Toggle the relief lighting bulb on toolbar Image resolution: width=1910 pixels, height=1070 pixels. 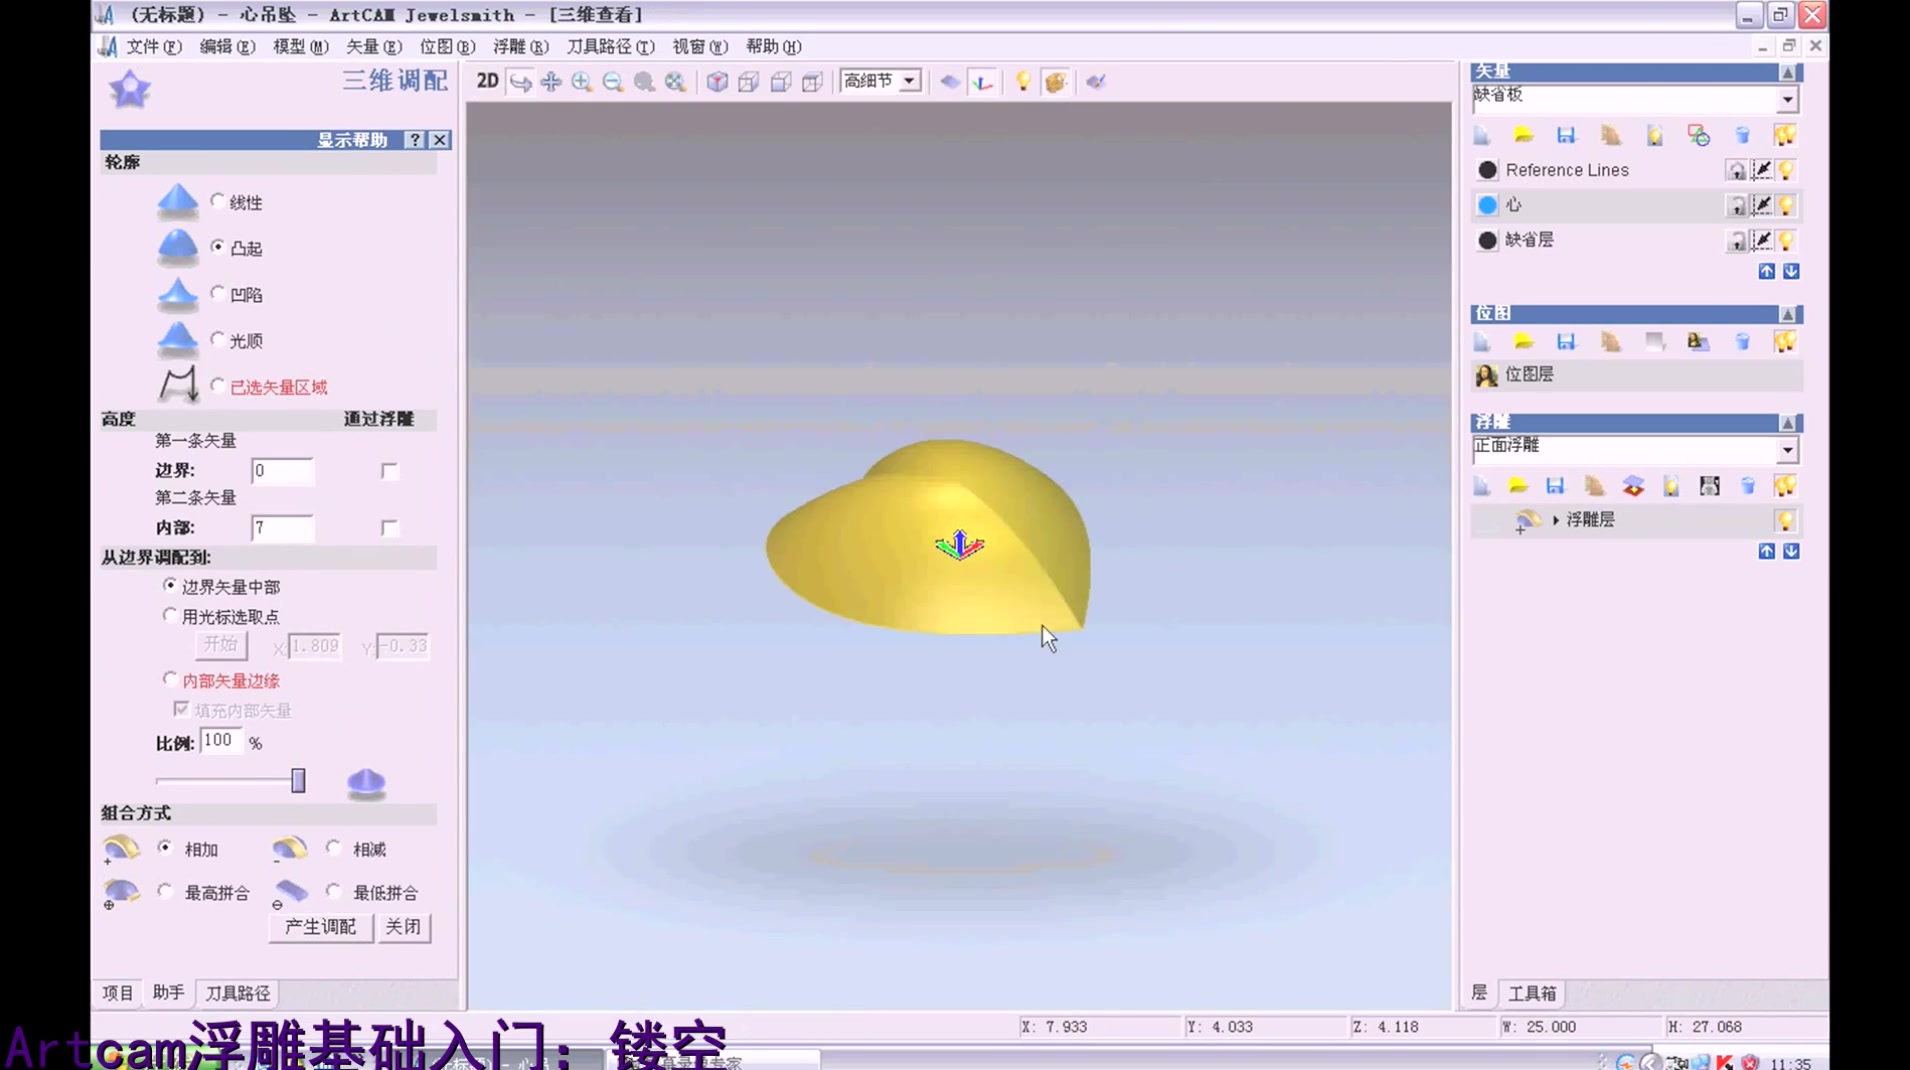(x=1022, y=82)
